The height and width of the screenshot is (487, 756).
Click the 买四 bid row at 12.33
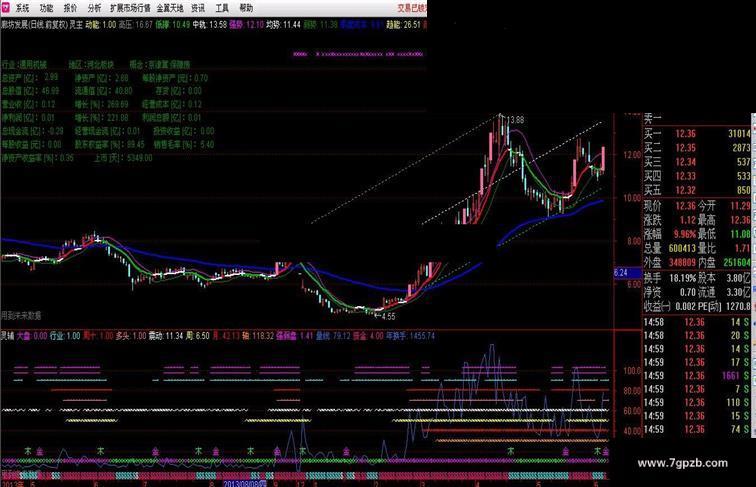pos(697,176)
